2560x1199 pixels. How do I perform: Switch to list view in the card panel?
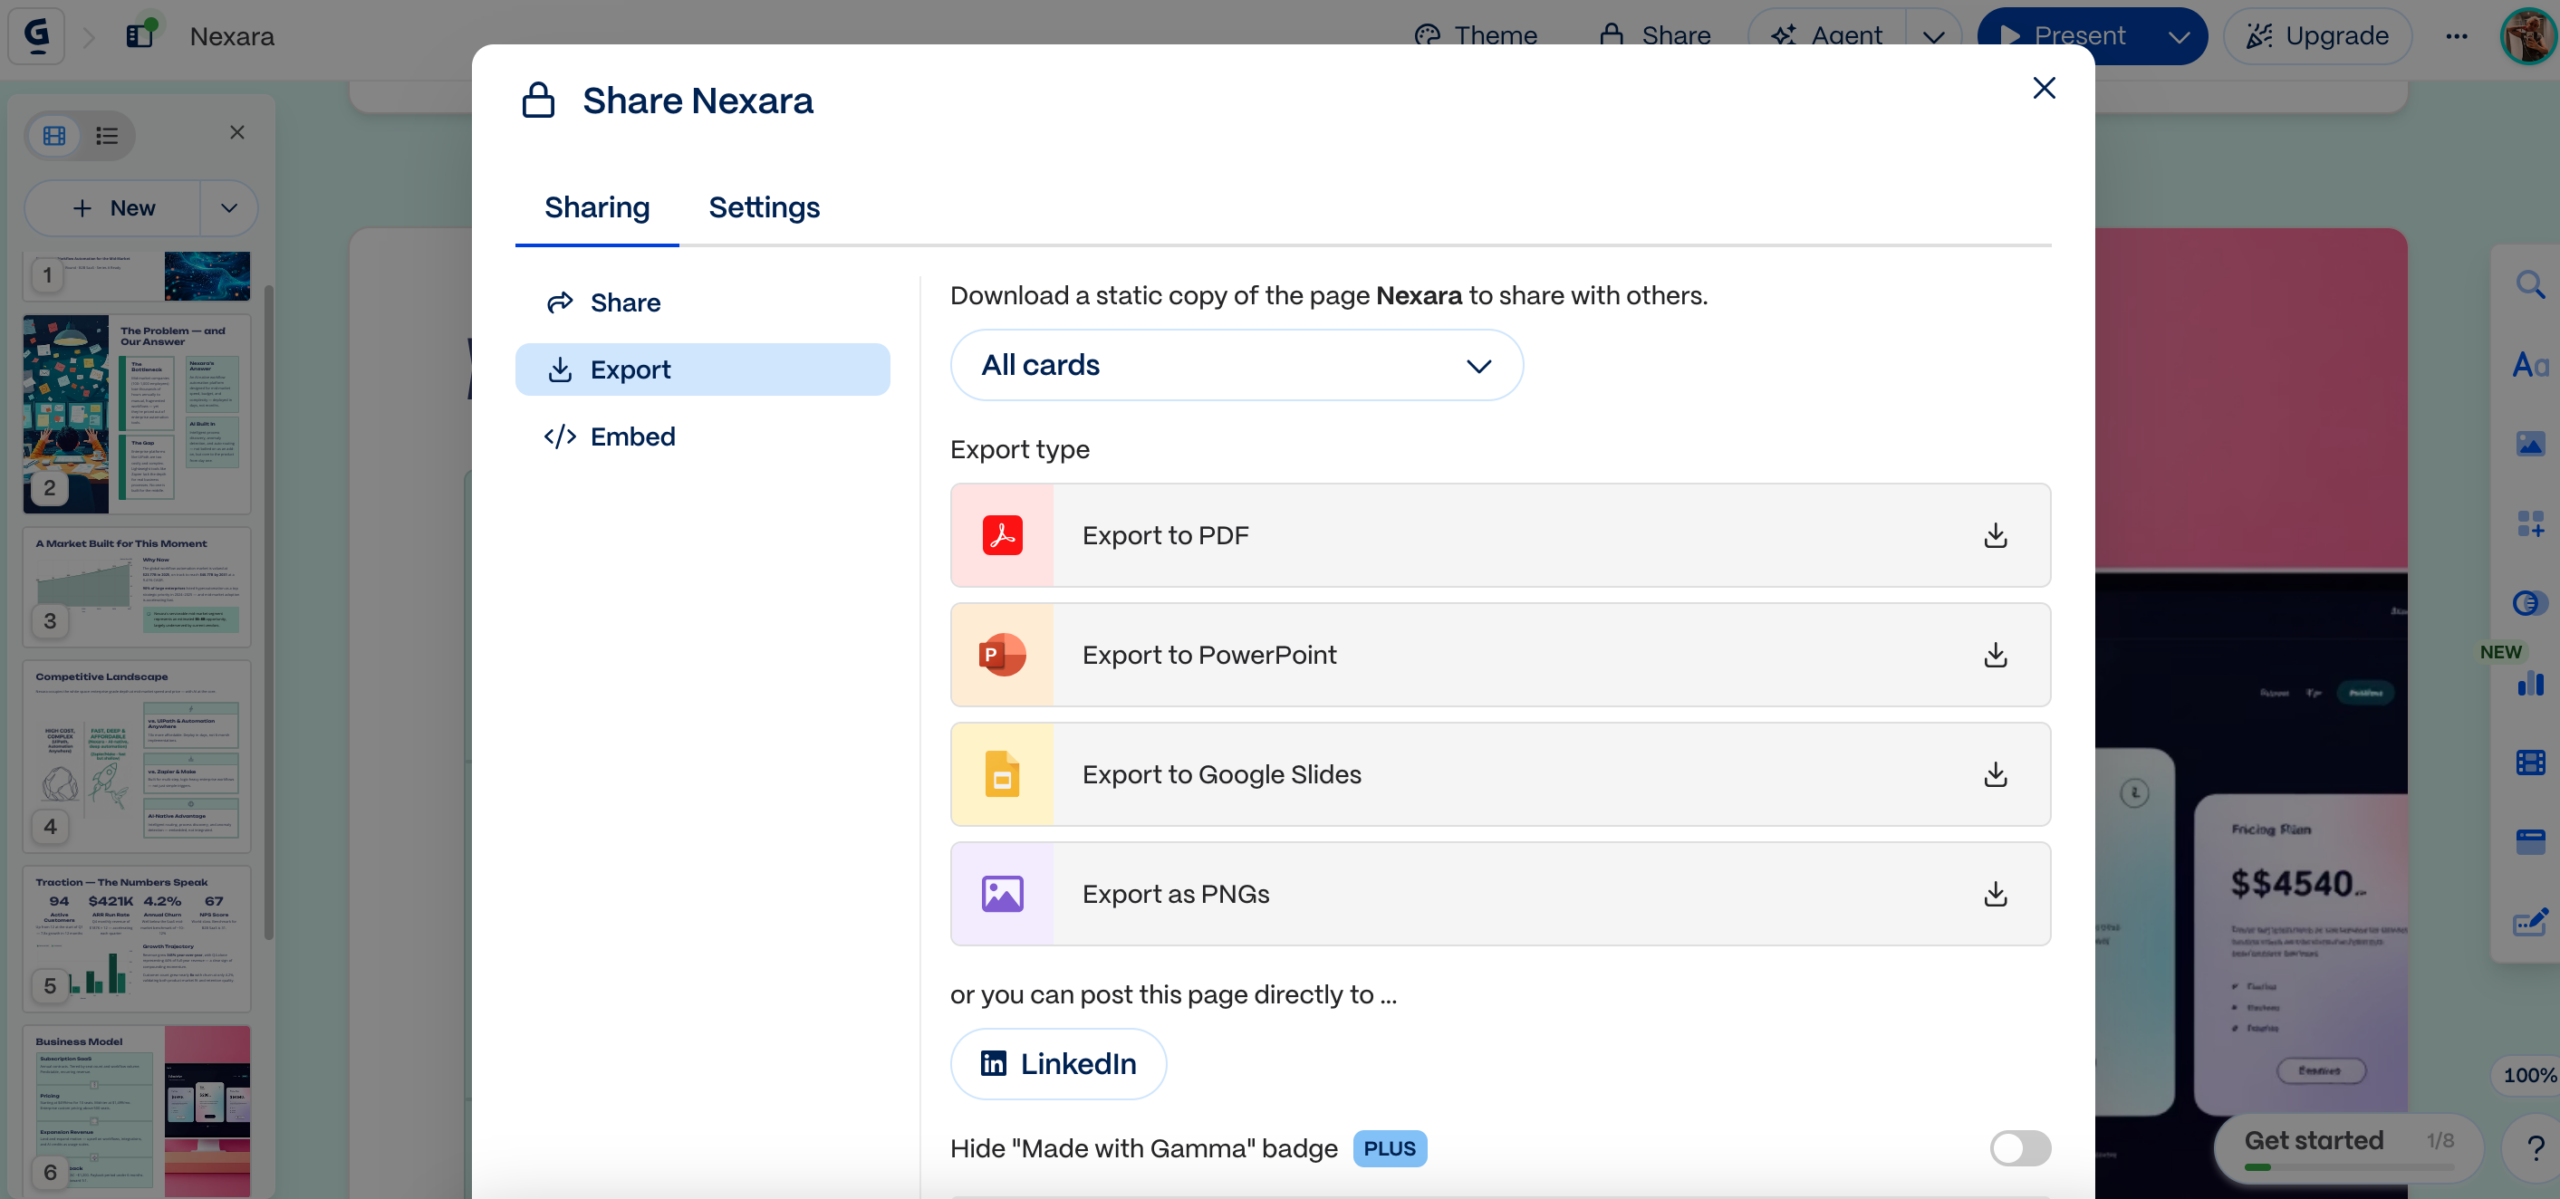point(107,135)
